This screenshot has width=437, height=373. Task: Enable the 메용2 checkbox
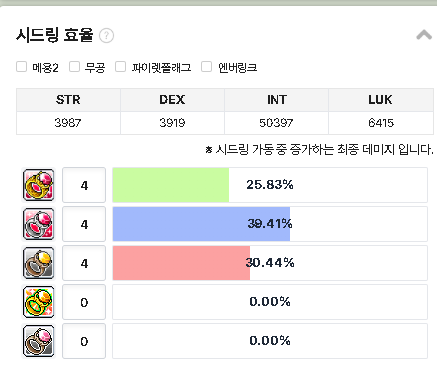click(22, 67)
